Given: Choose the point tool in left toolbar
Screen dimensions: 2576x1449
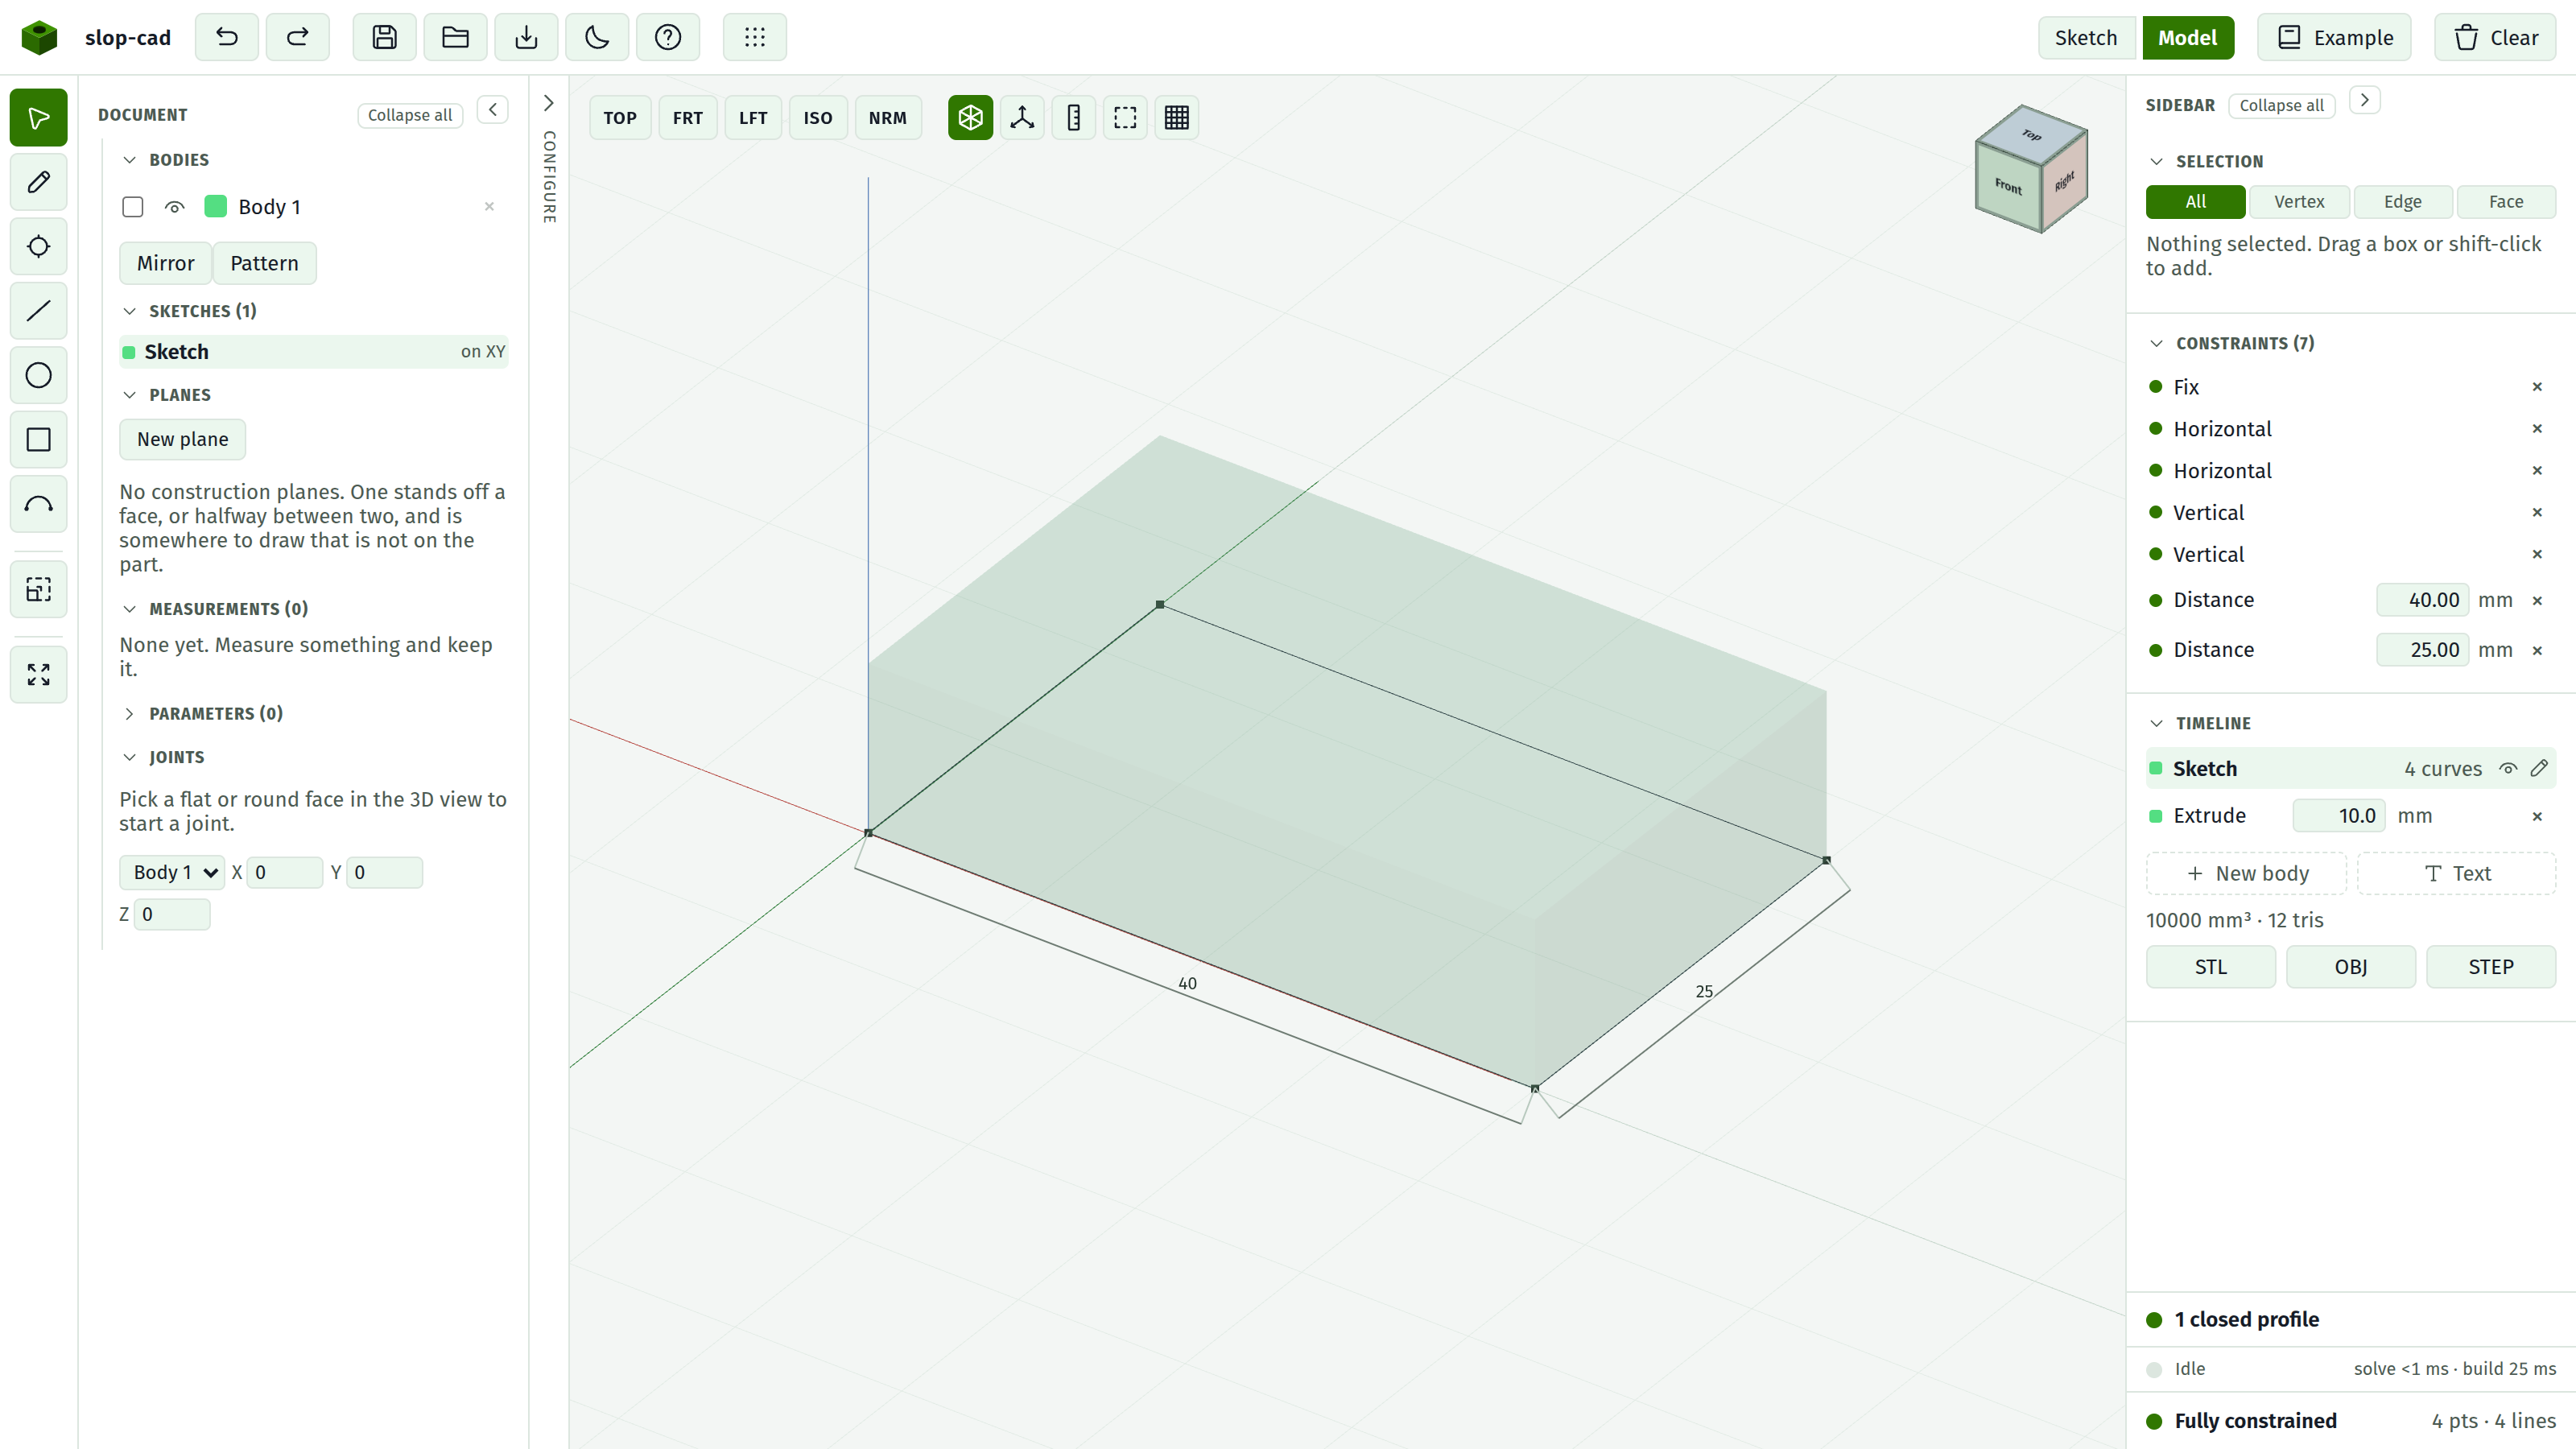Looking at the screenshot, I should coord(38,246).
